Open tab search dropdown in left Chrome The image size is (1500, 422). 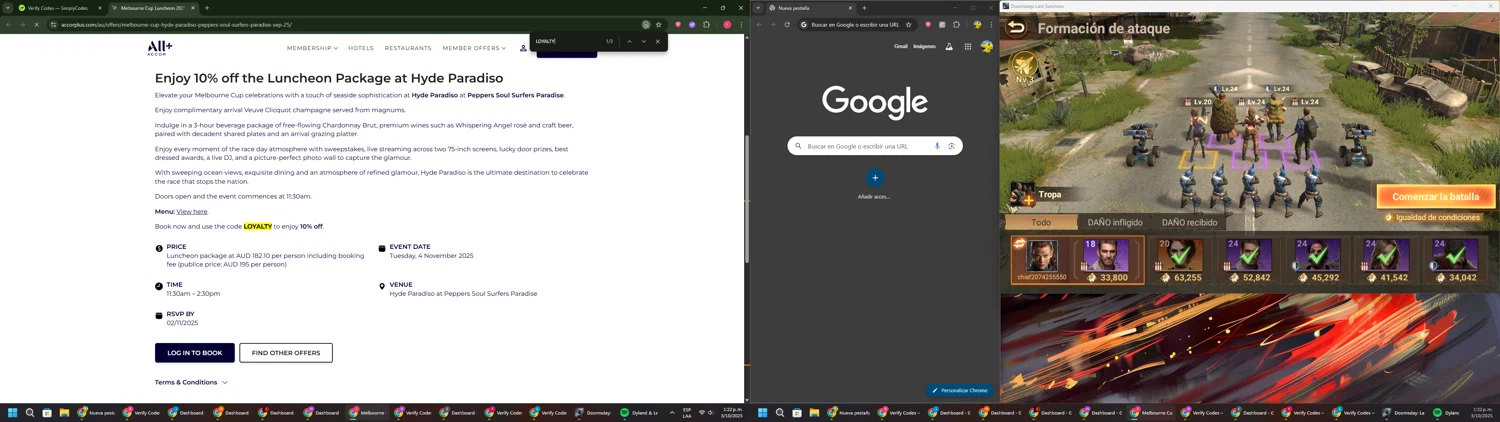pos(7,8)
